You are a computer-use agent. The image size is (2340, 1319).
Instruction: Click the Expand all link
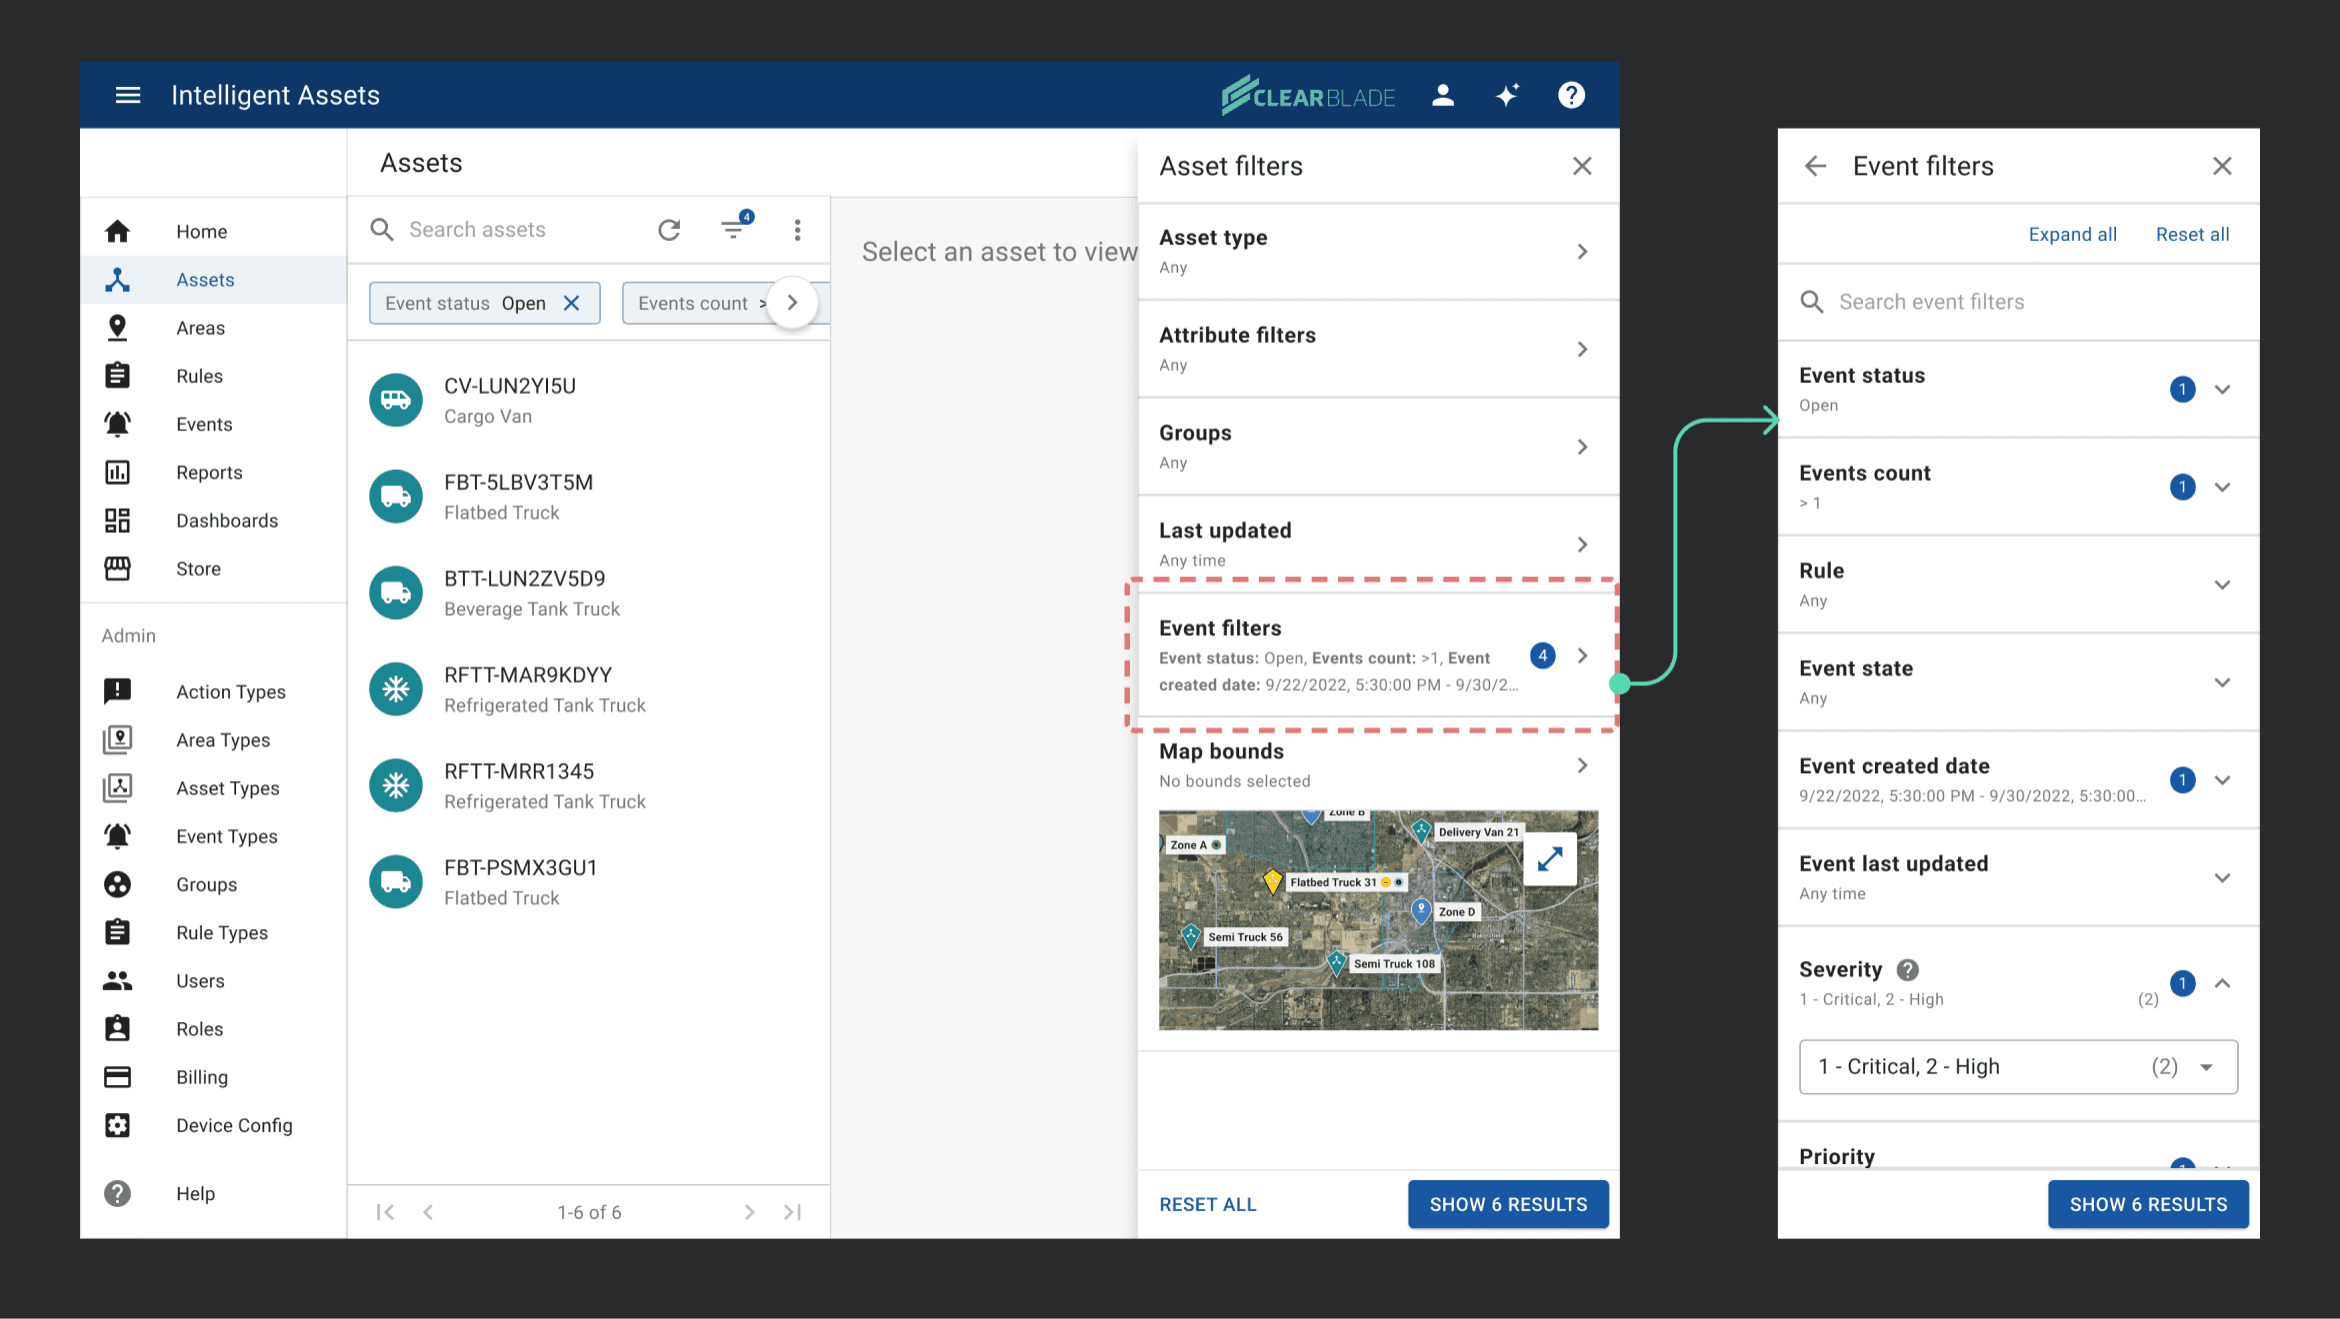point(2072,234)
